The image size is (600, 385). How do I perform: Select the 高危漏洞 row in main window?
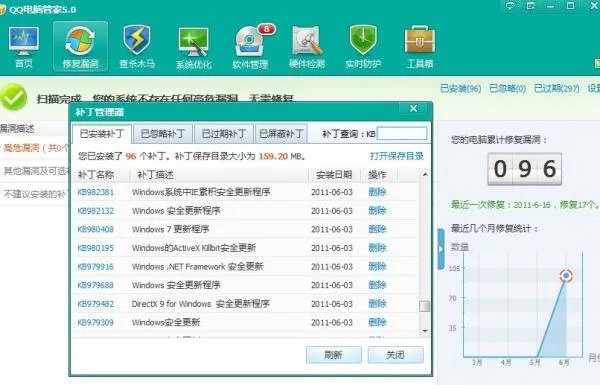pos(35,148)
